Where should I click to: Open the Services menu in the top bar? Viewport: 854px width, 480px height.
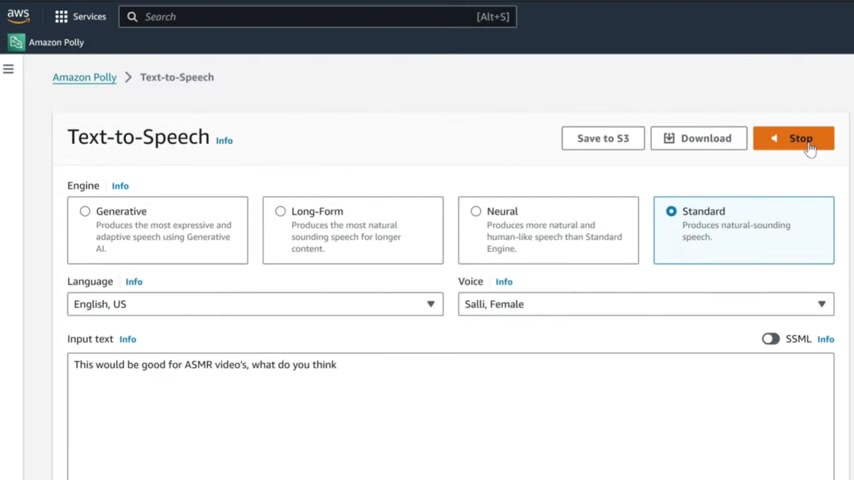point(81,17)
